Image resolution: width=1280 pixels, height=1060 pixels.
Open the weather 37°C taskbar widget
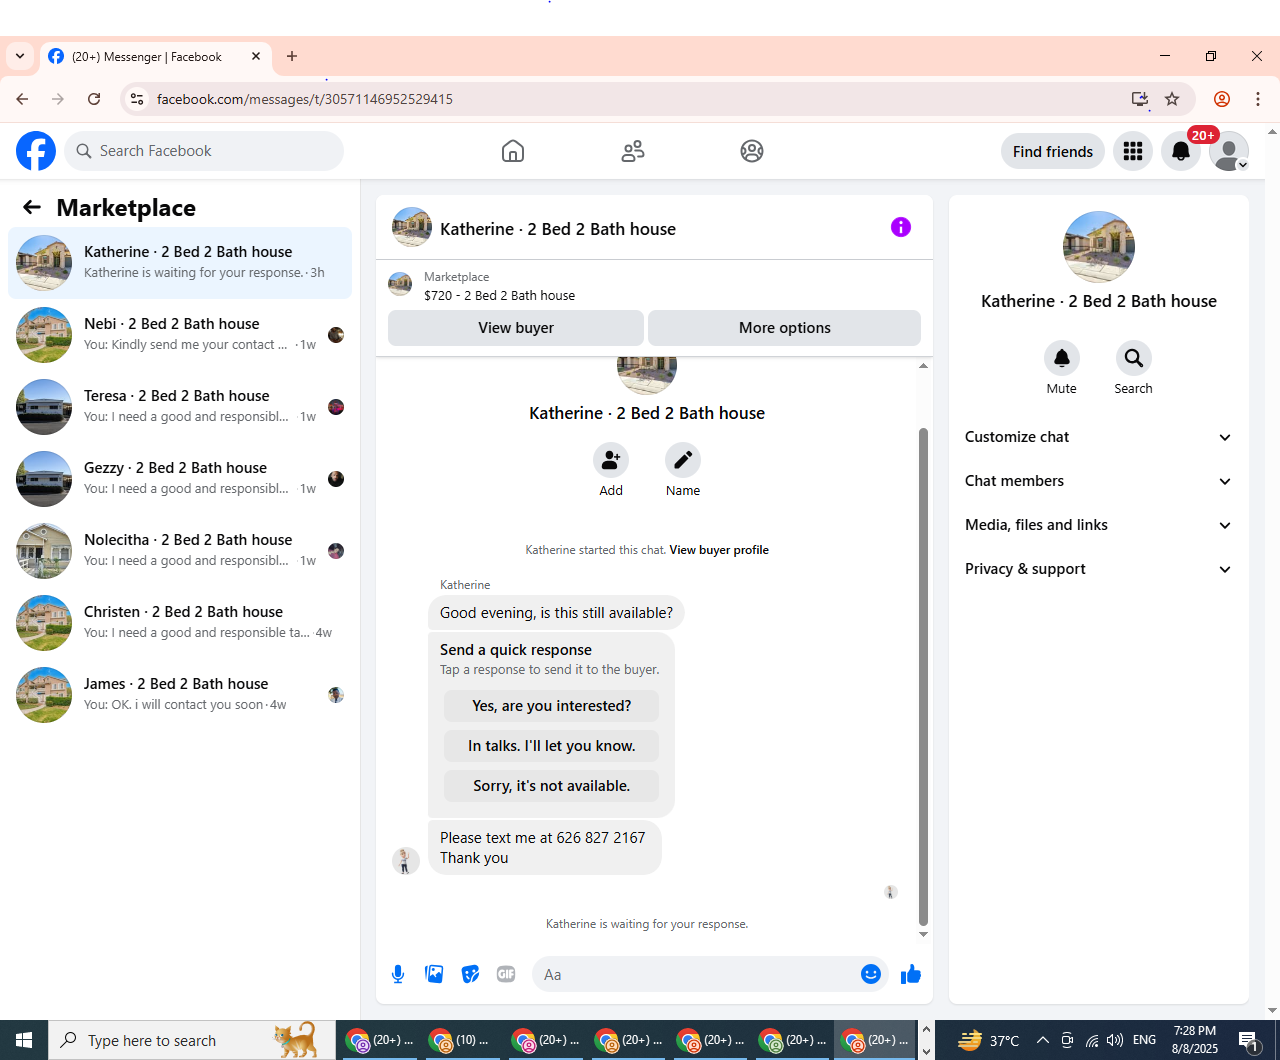coord(988,1040)
